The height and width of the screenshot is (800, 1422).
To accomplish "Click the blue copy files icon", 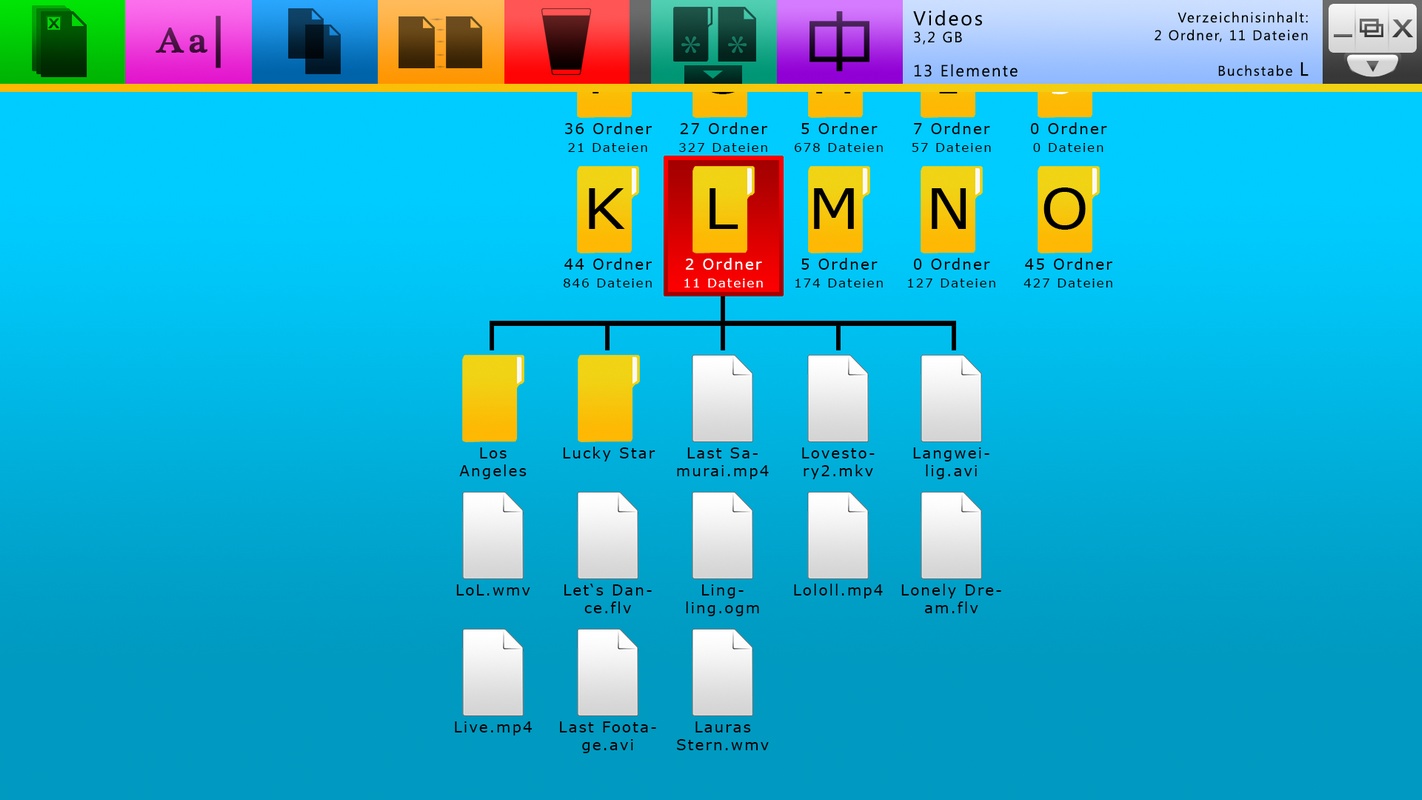I will (x=314, y=42).
